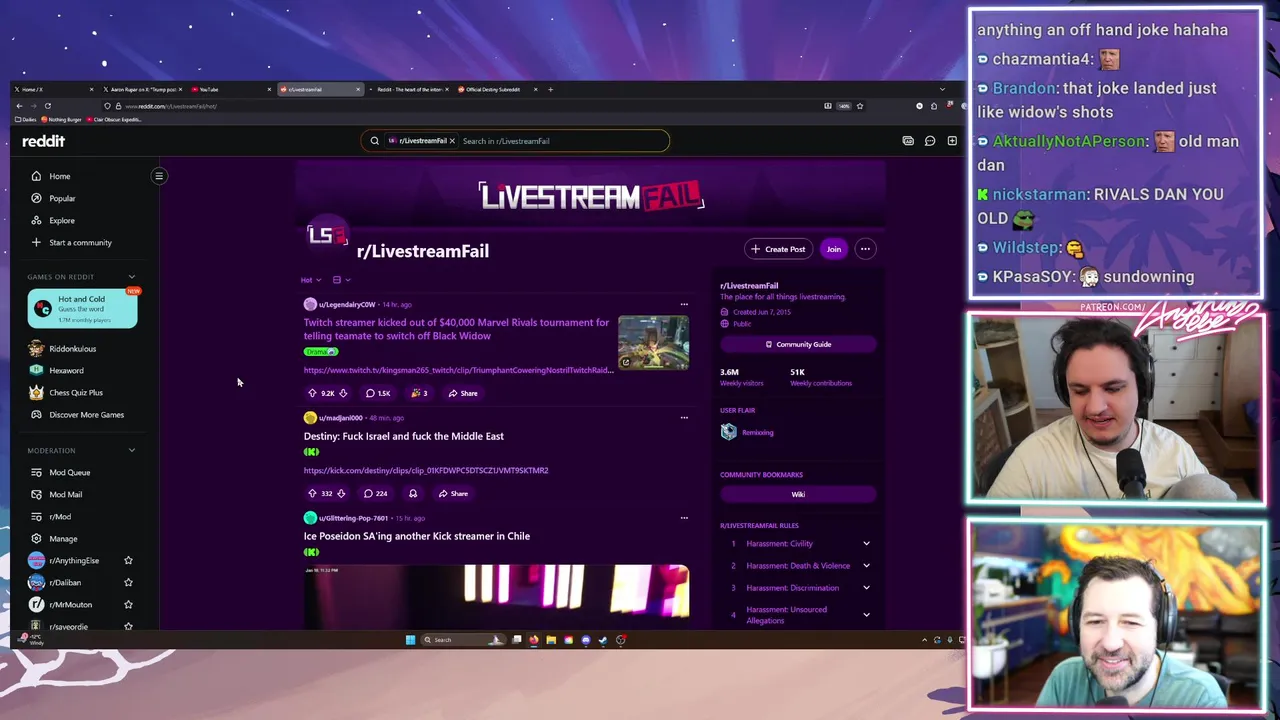This screenshot has height=720, width=1280.
Task: Upvote the Marvel Rivals post
Action: [312, 393]
